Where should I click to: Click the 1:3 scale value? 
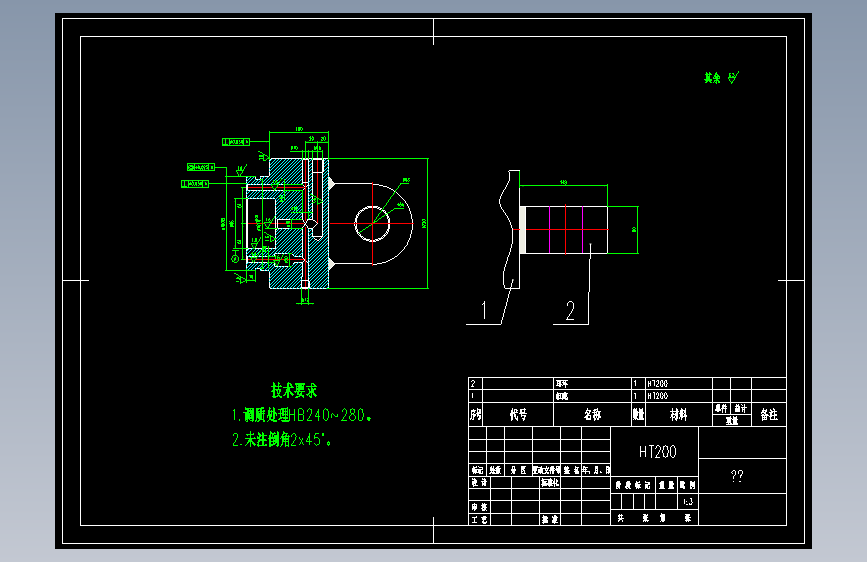click(688, 502)
